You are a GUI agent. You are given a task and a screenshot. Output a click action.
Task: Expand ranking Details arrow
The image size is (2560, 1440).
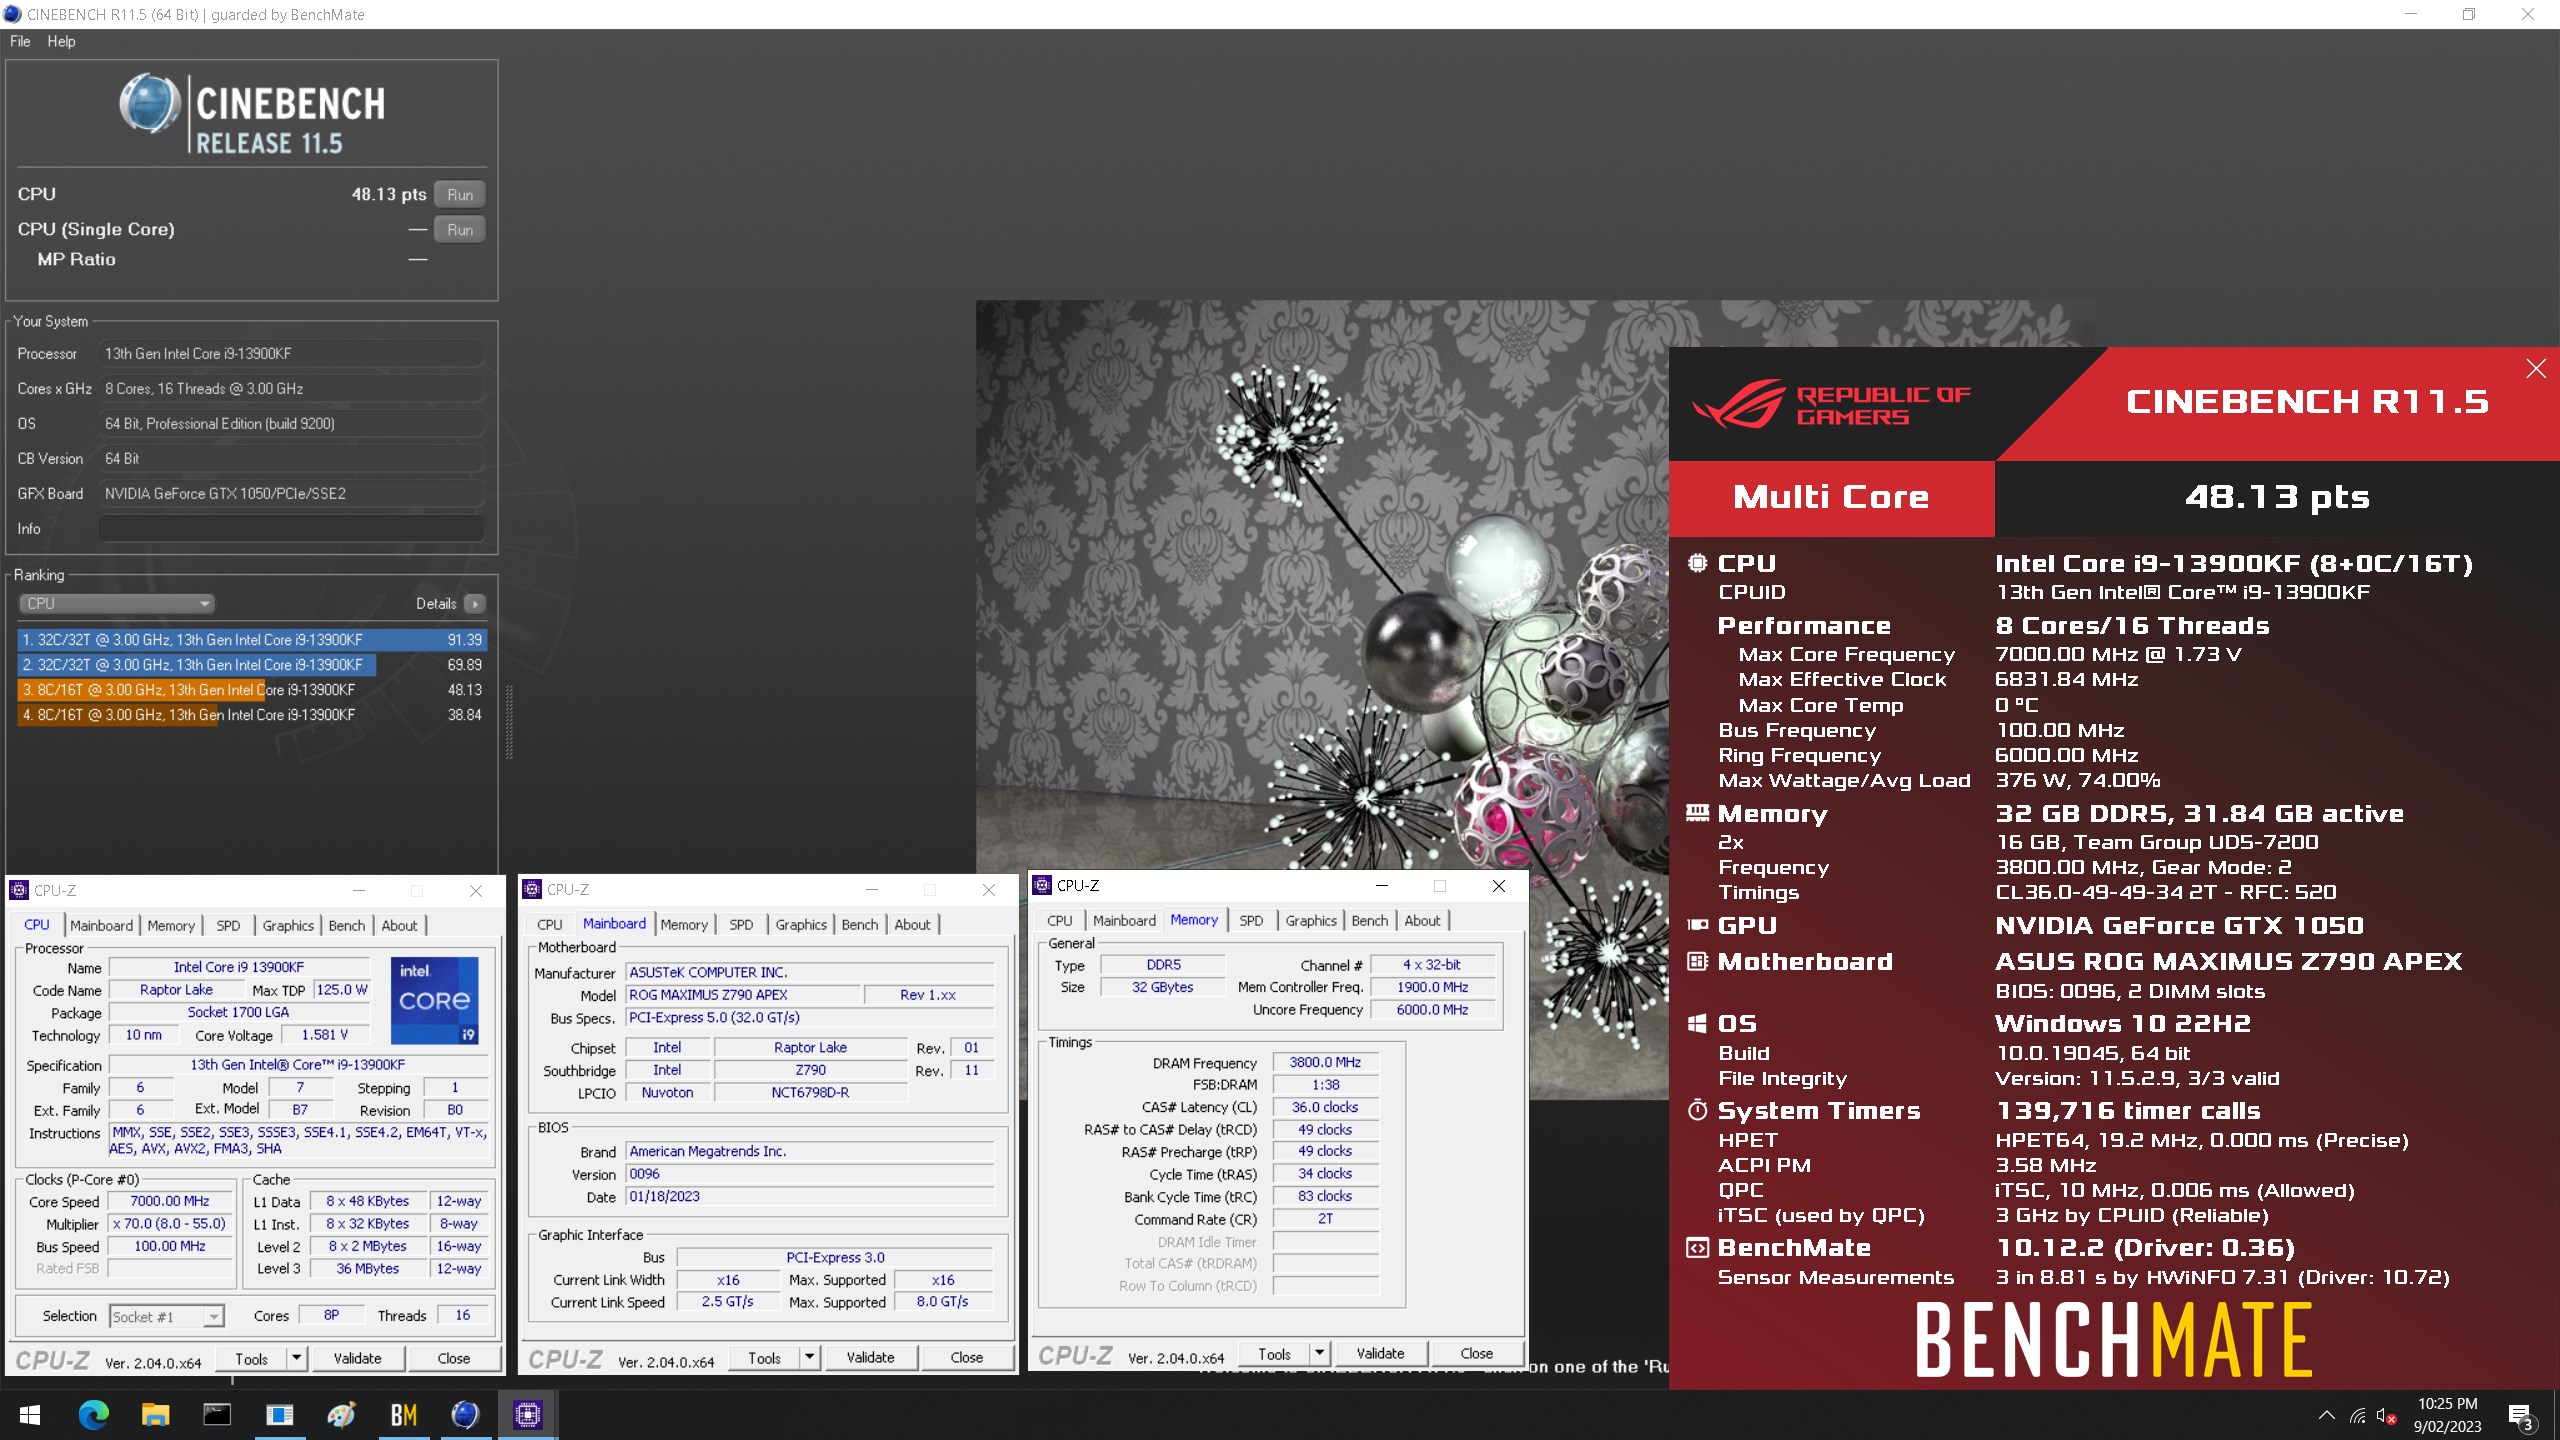point(476,603)
